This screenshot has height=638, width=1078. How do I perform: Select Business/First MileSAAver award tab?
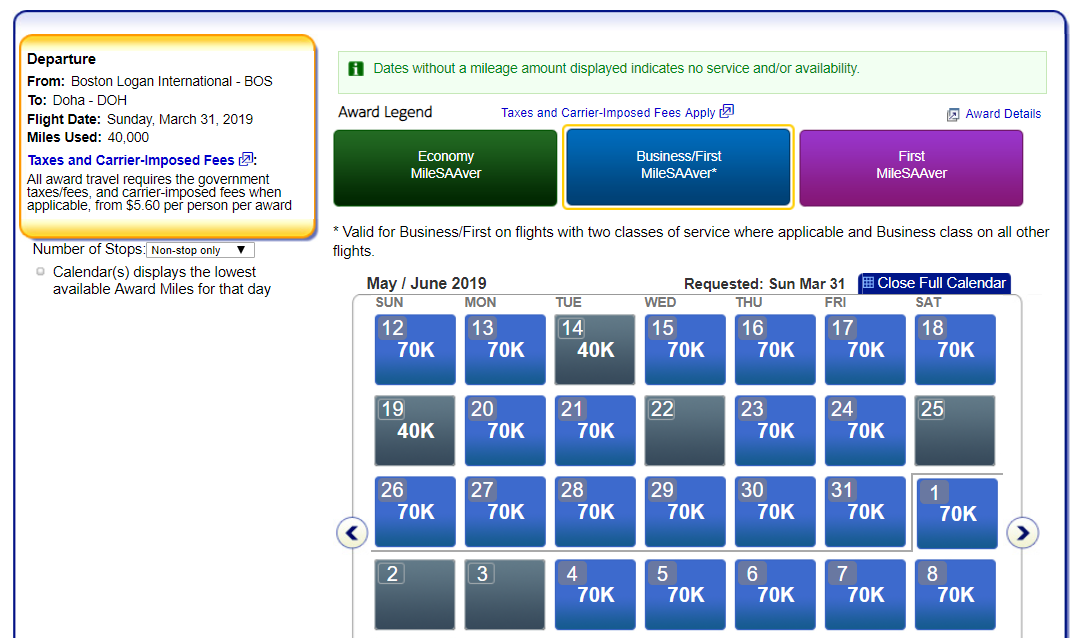click(x=679, y=166)
